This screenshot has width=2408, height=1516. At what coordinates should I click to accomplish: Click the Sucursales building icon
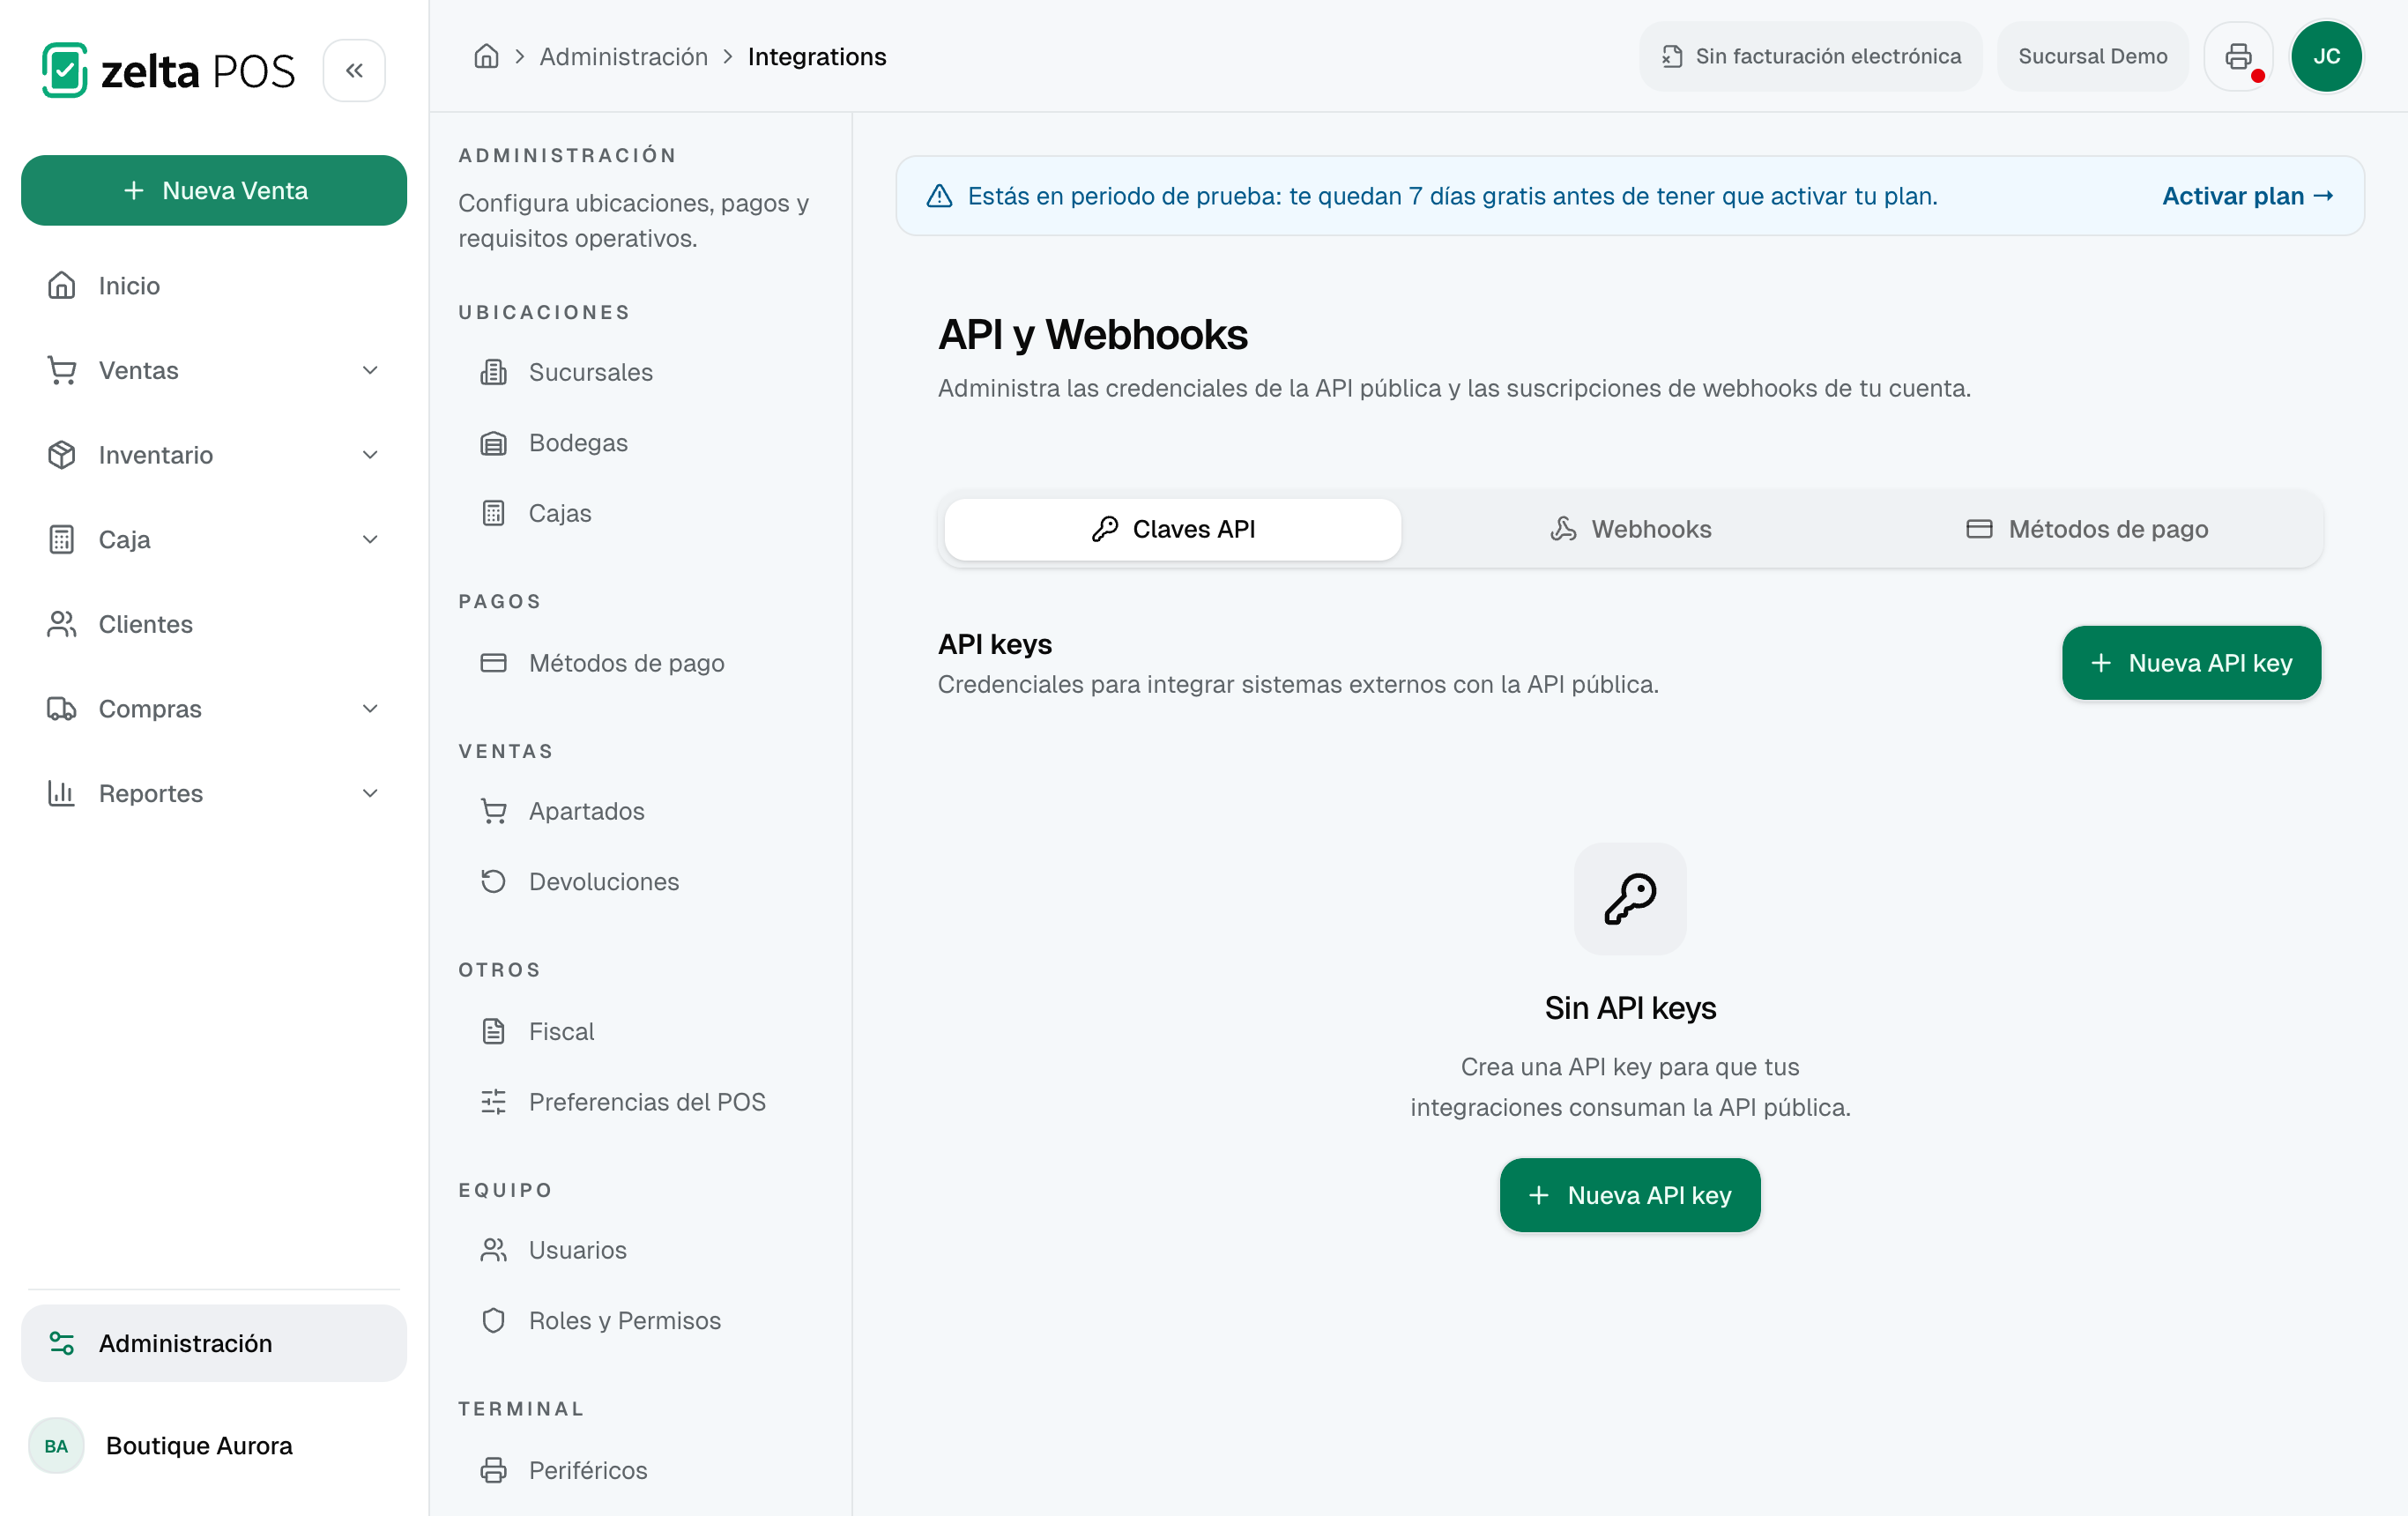493,372
